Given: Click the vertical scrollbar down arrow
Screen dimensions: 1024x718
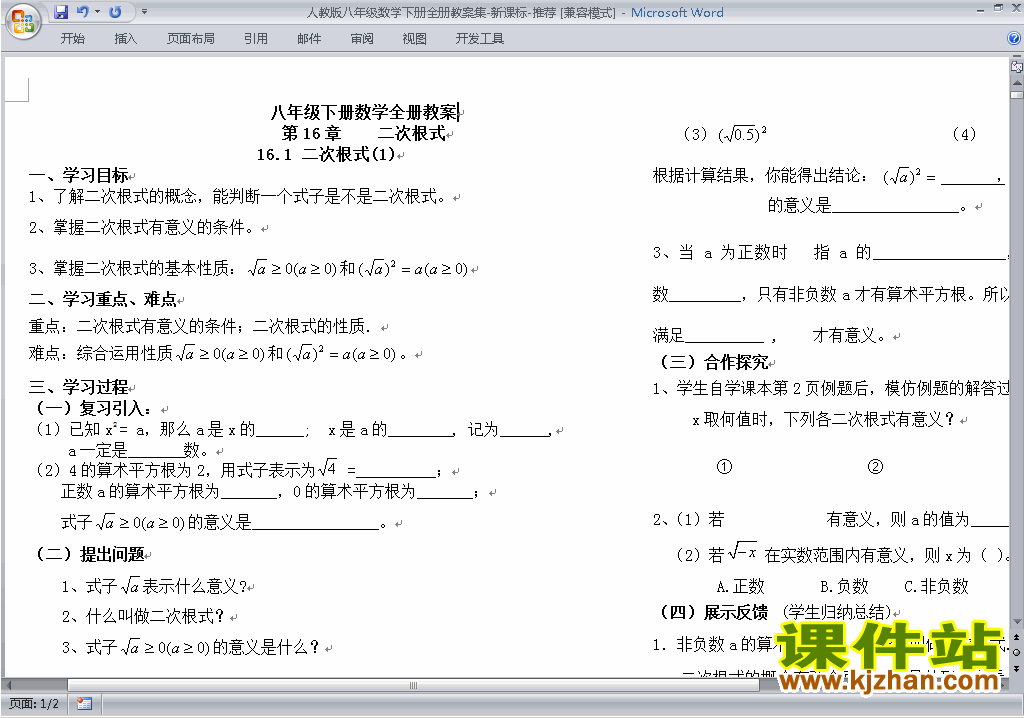Looking at the screenshot, I should pos(1017,622).
